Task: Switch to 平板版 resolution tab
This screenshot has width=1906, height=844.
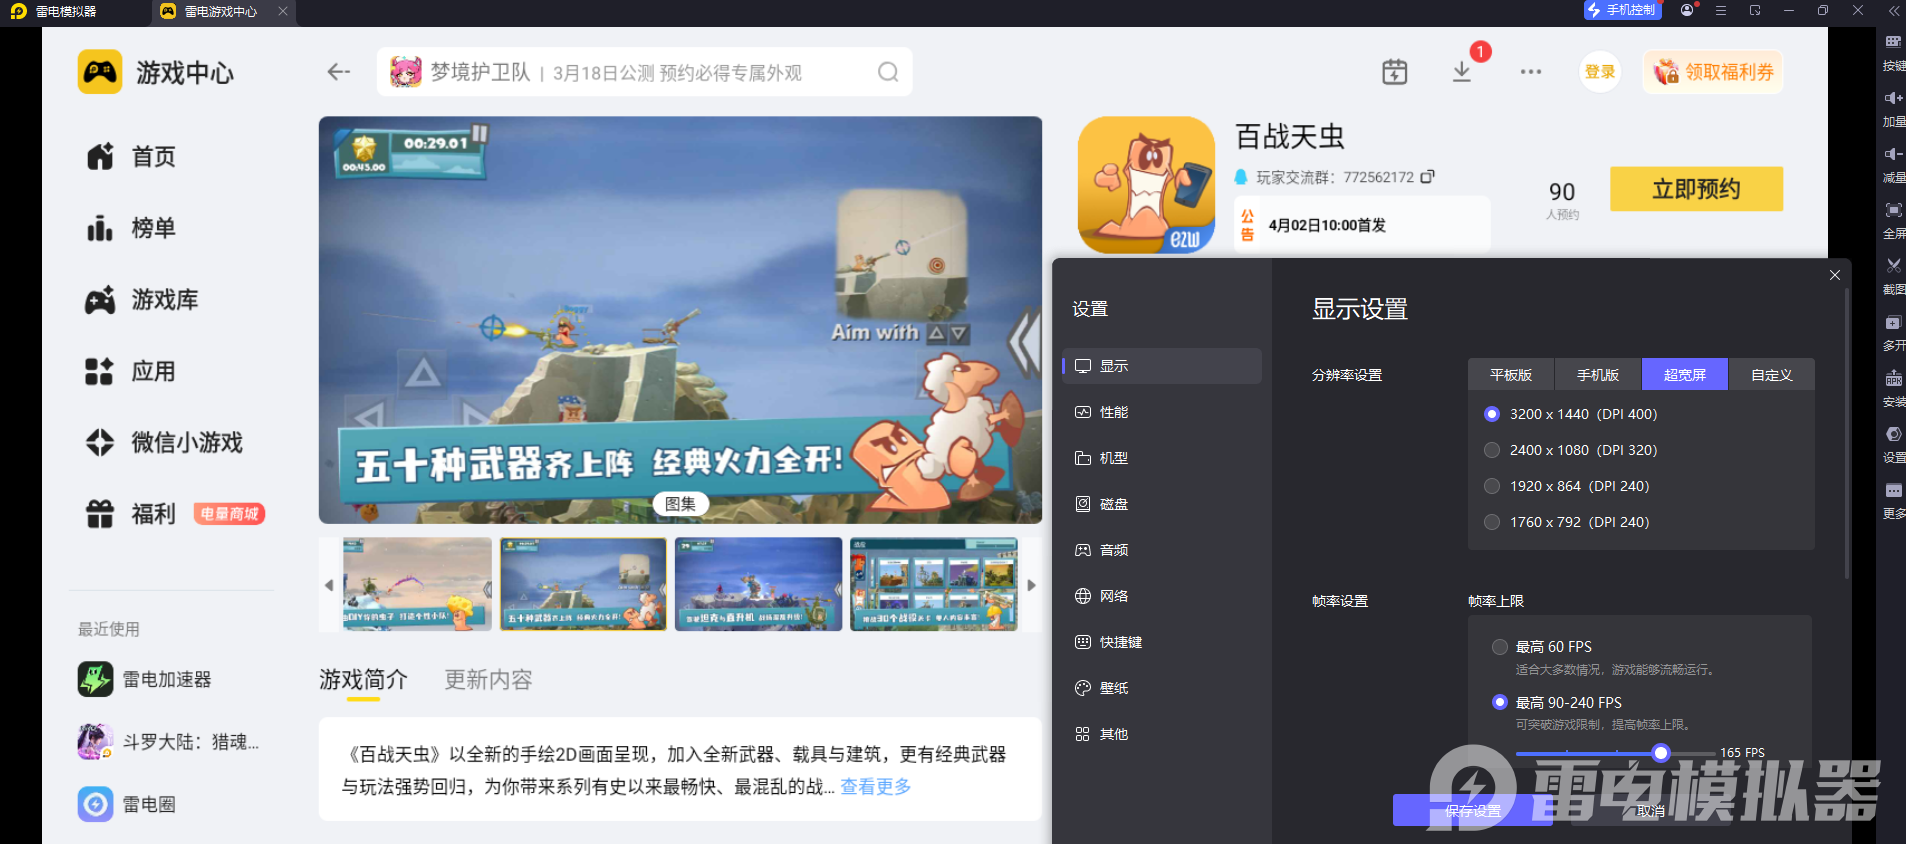Action: (1511, 375)
